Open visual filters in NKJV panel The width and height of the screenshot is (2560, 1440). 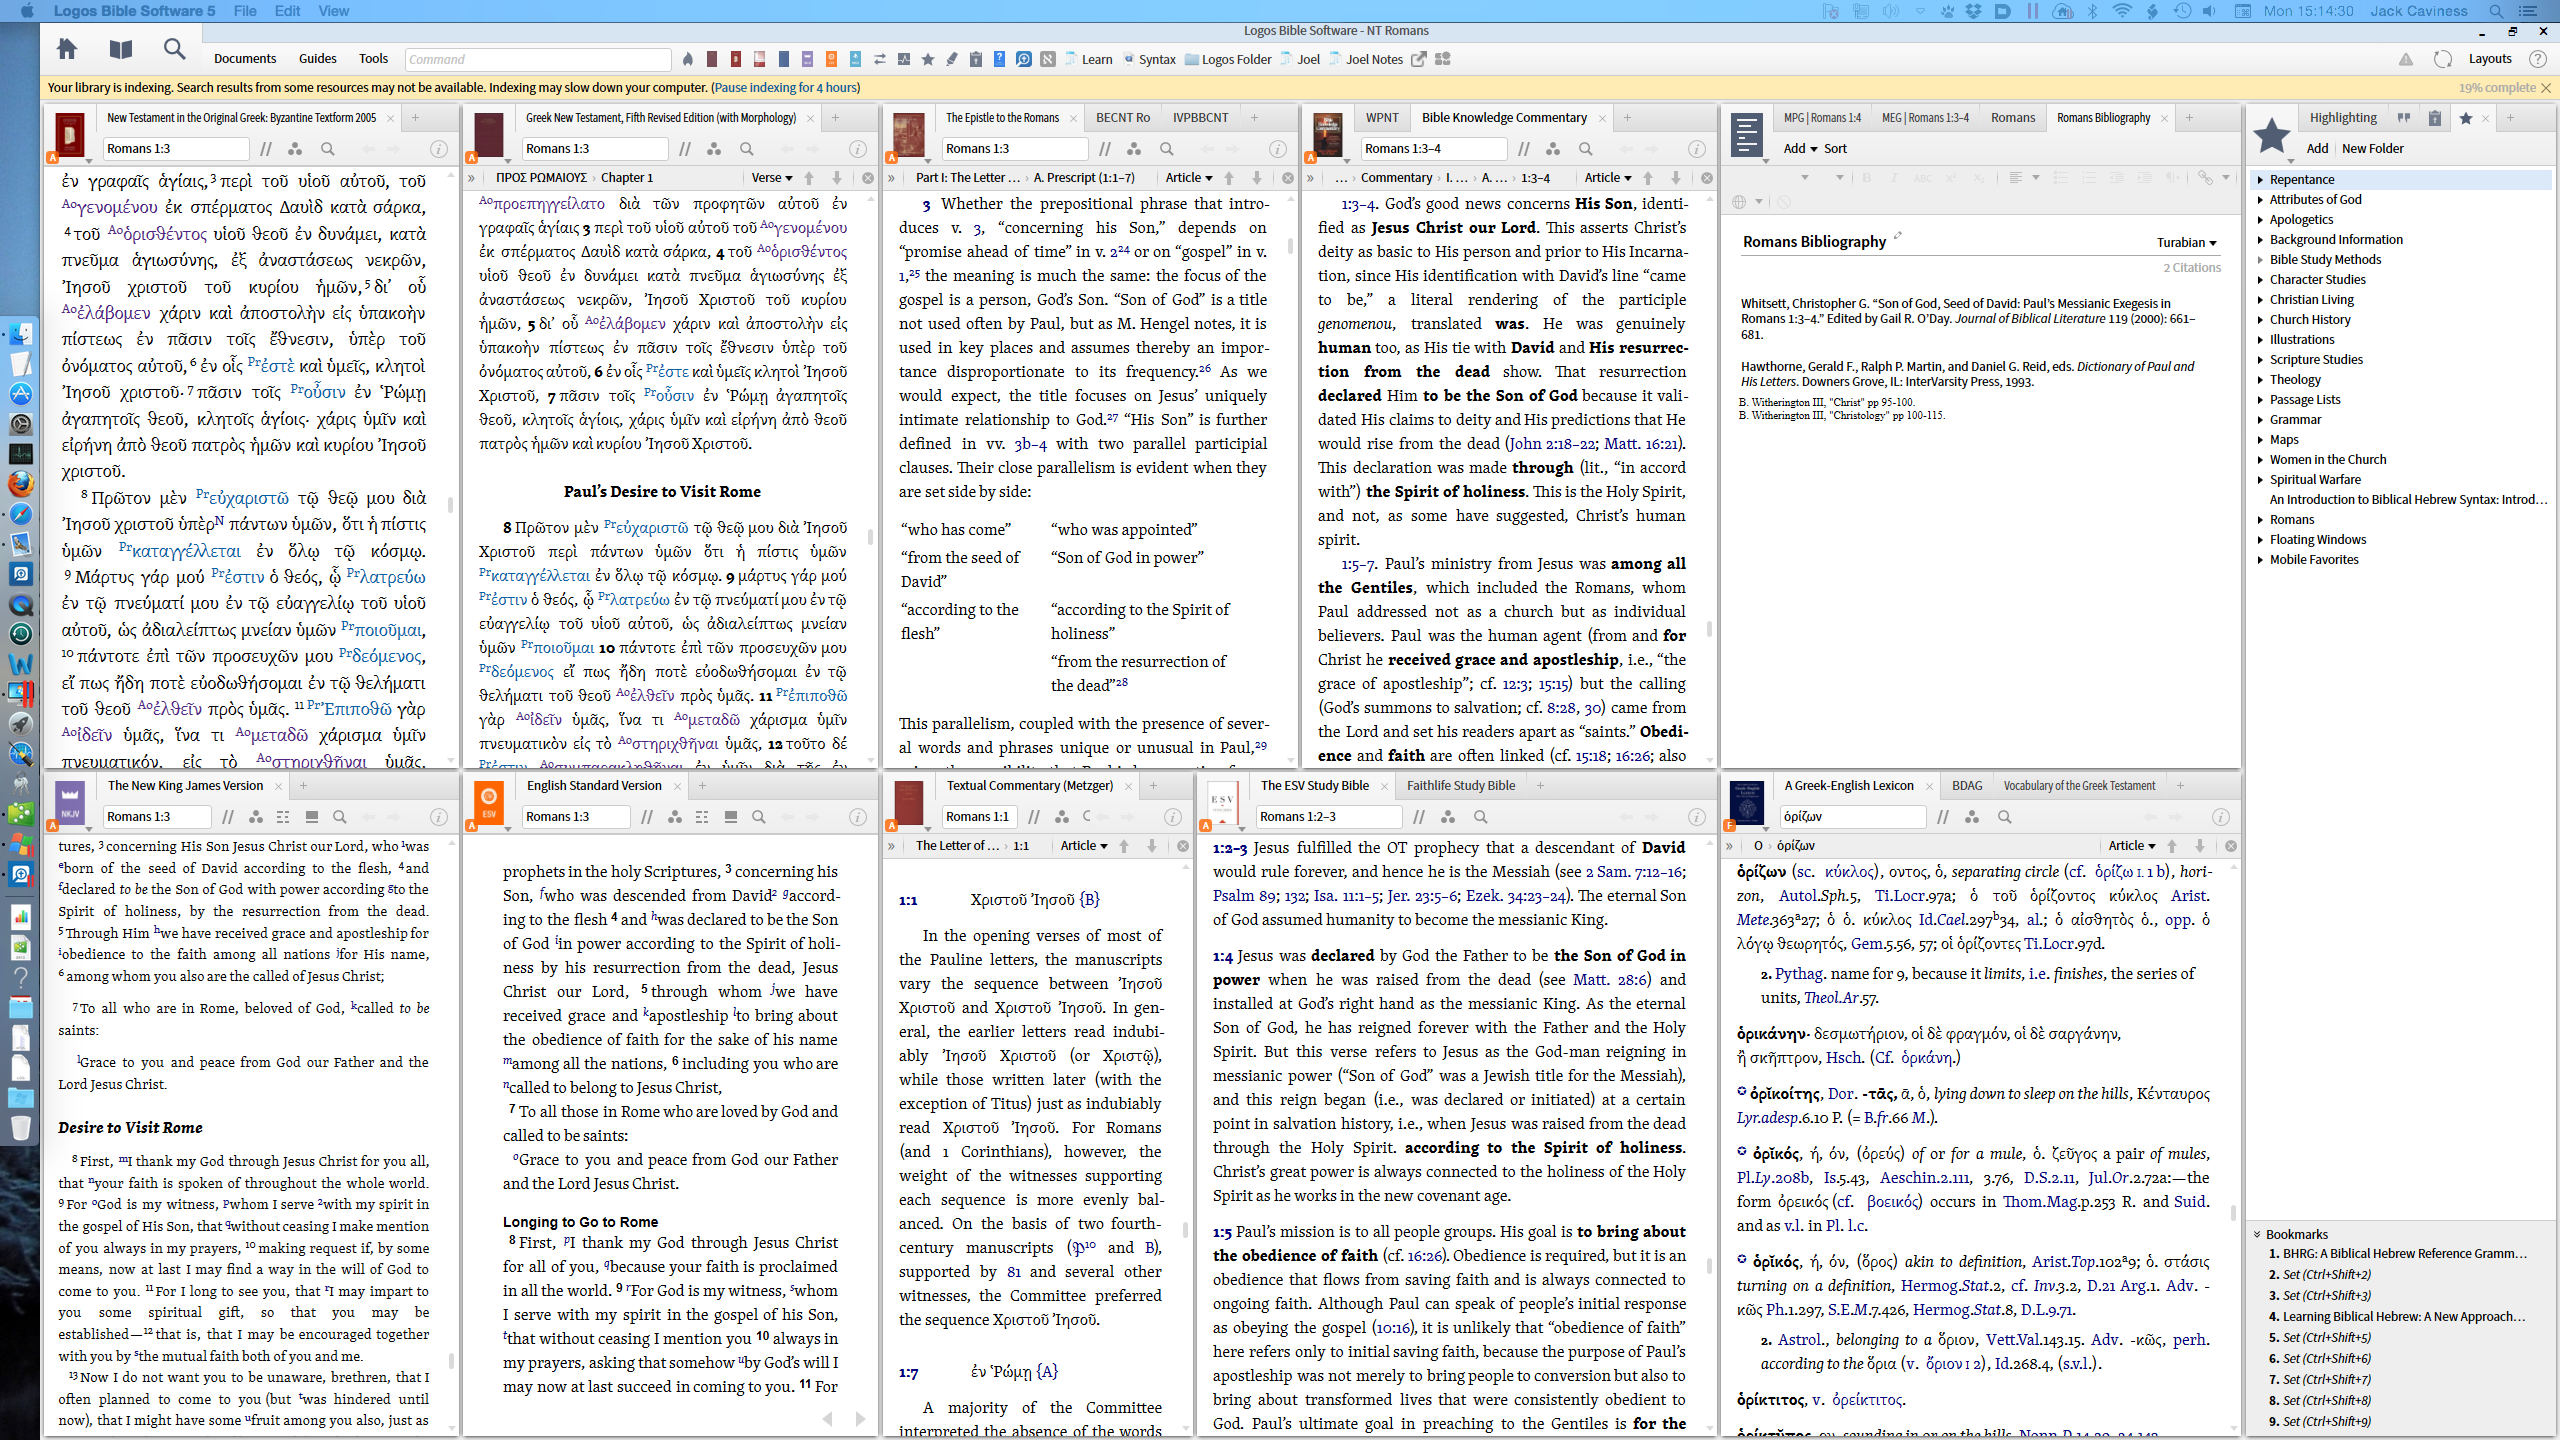point(256,817)
